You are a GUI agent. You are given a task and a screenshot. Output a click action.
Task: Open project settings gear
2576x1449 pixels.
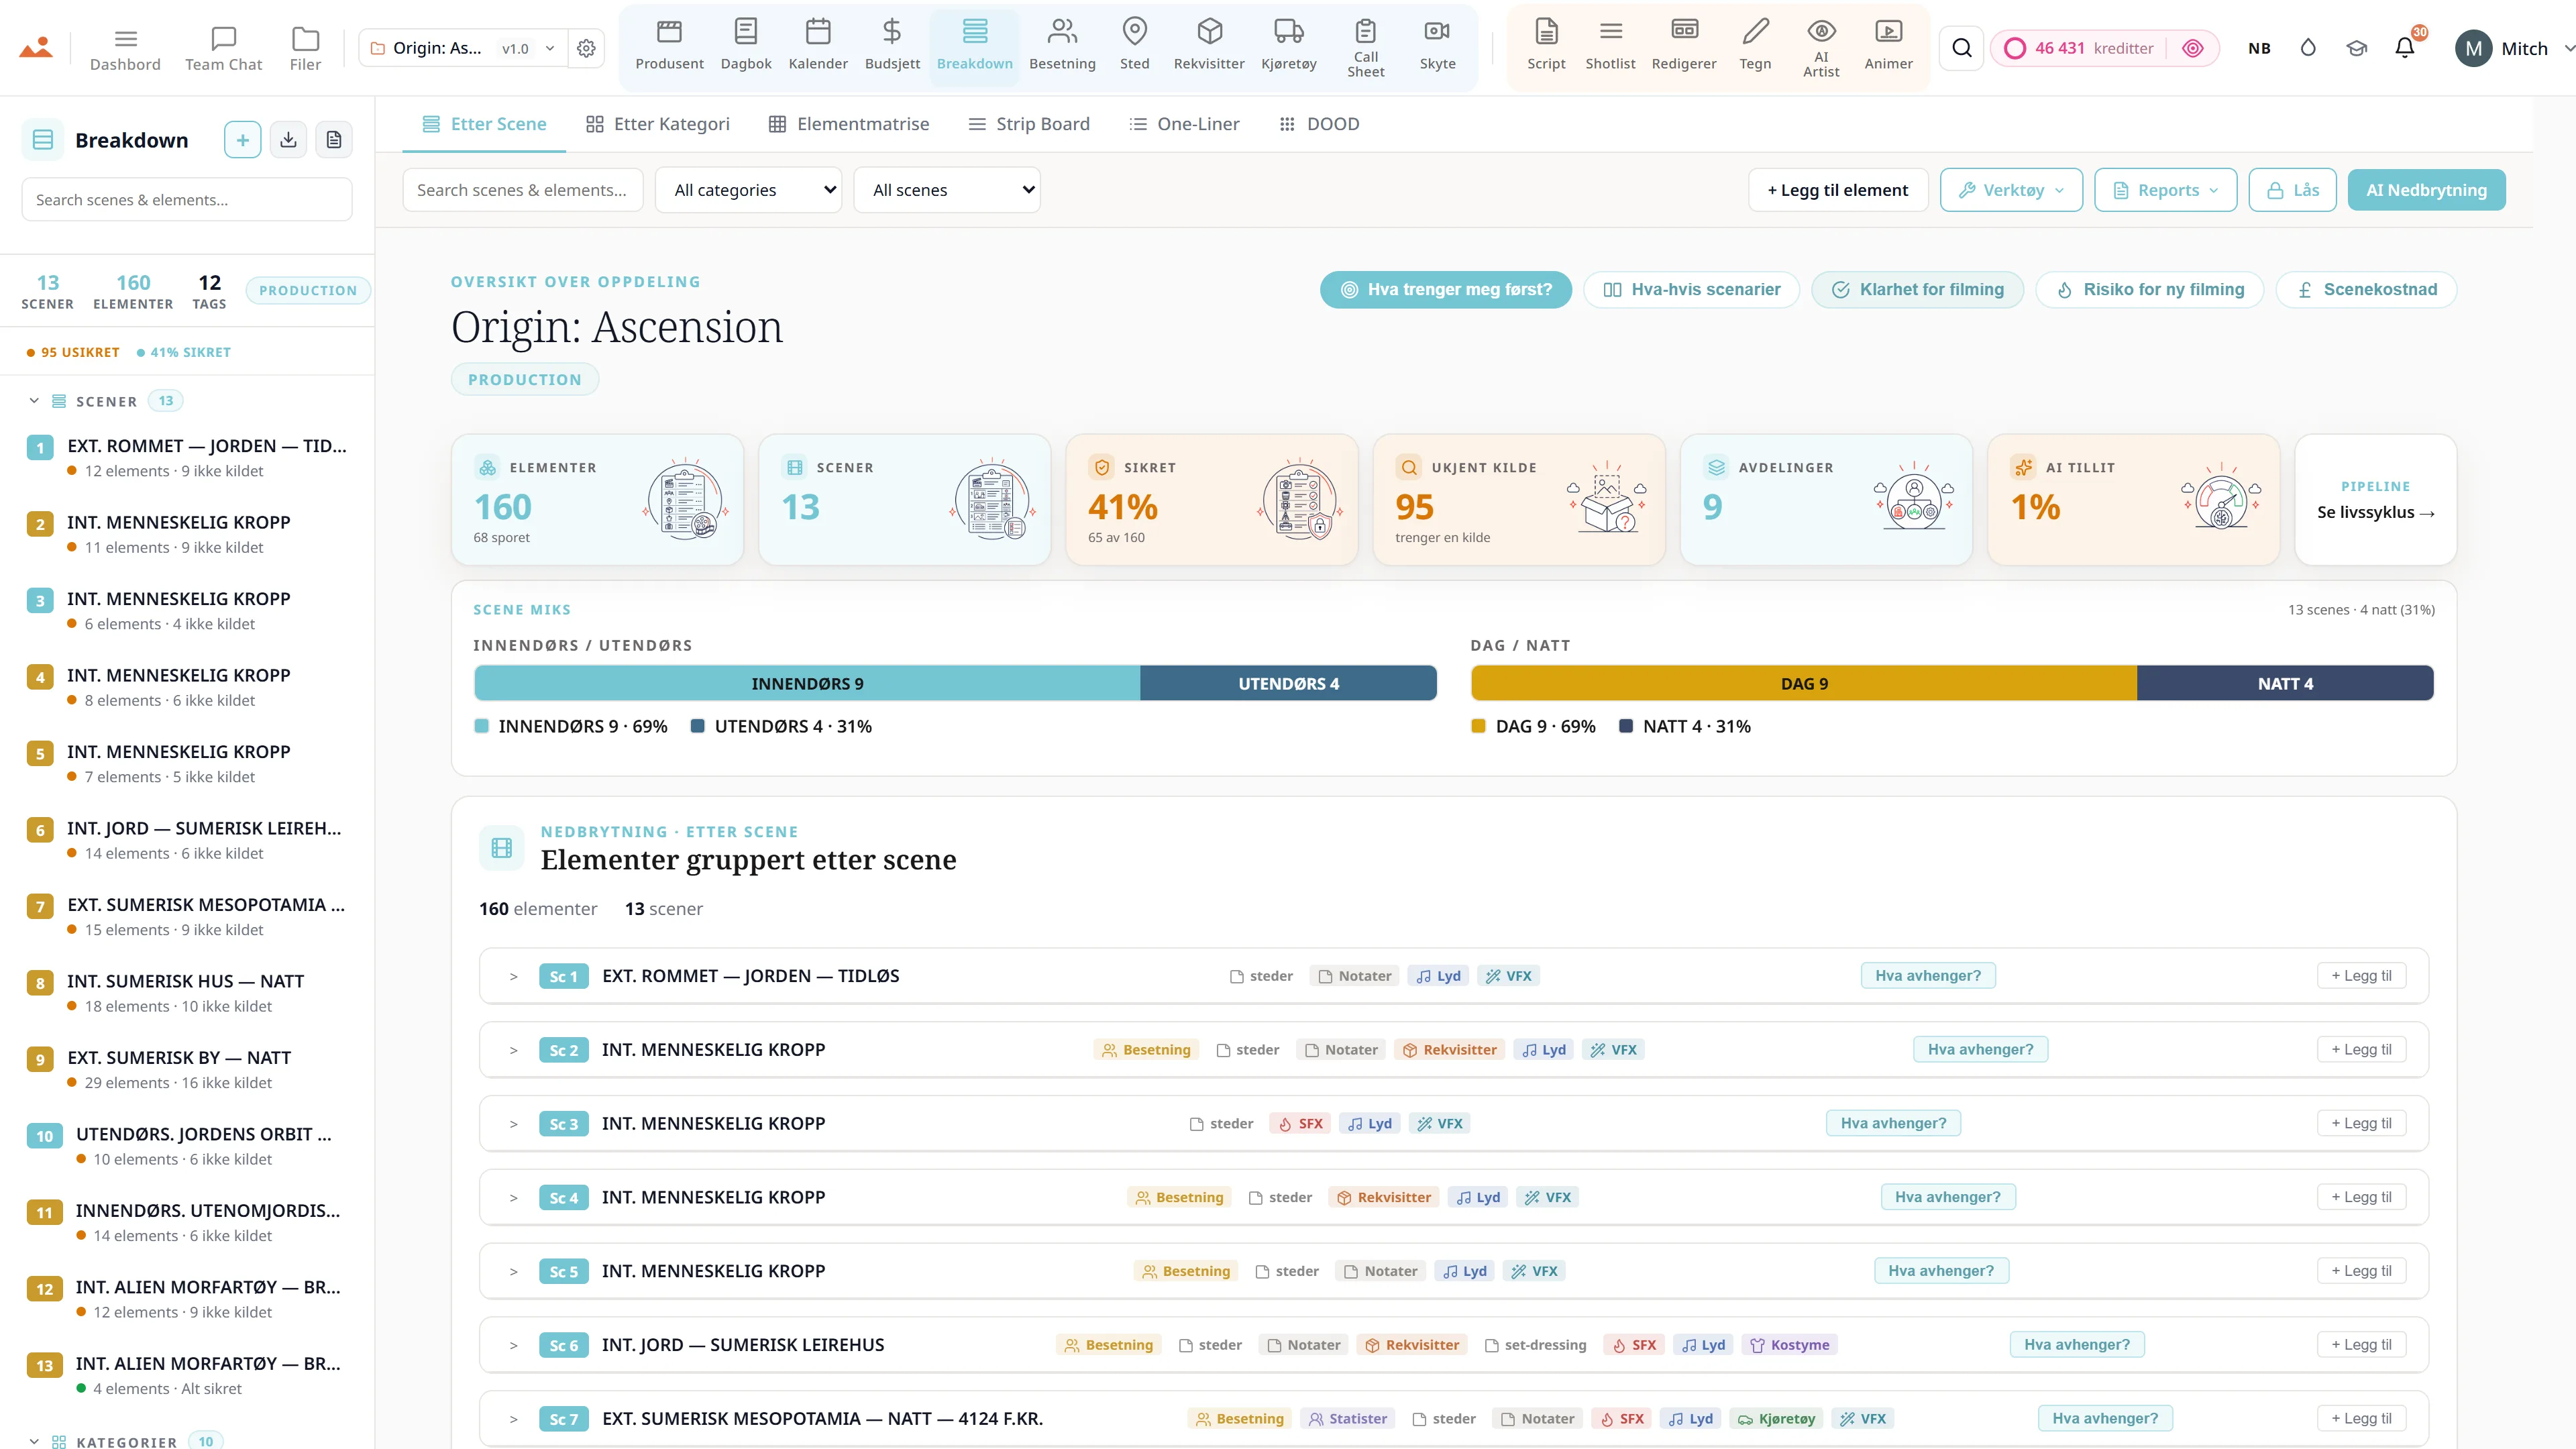587,48
